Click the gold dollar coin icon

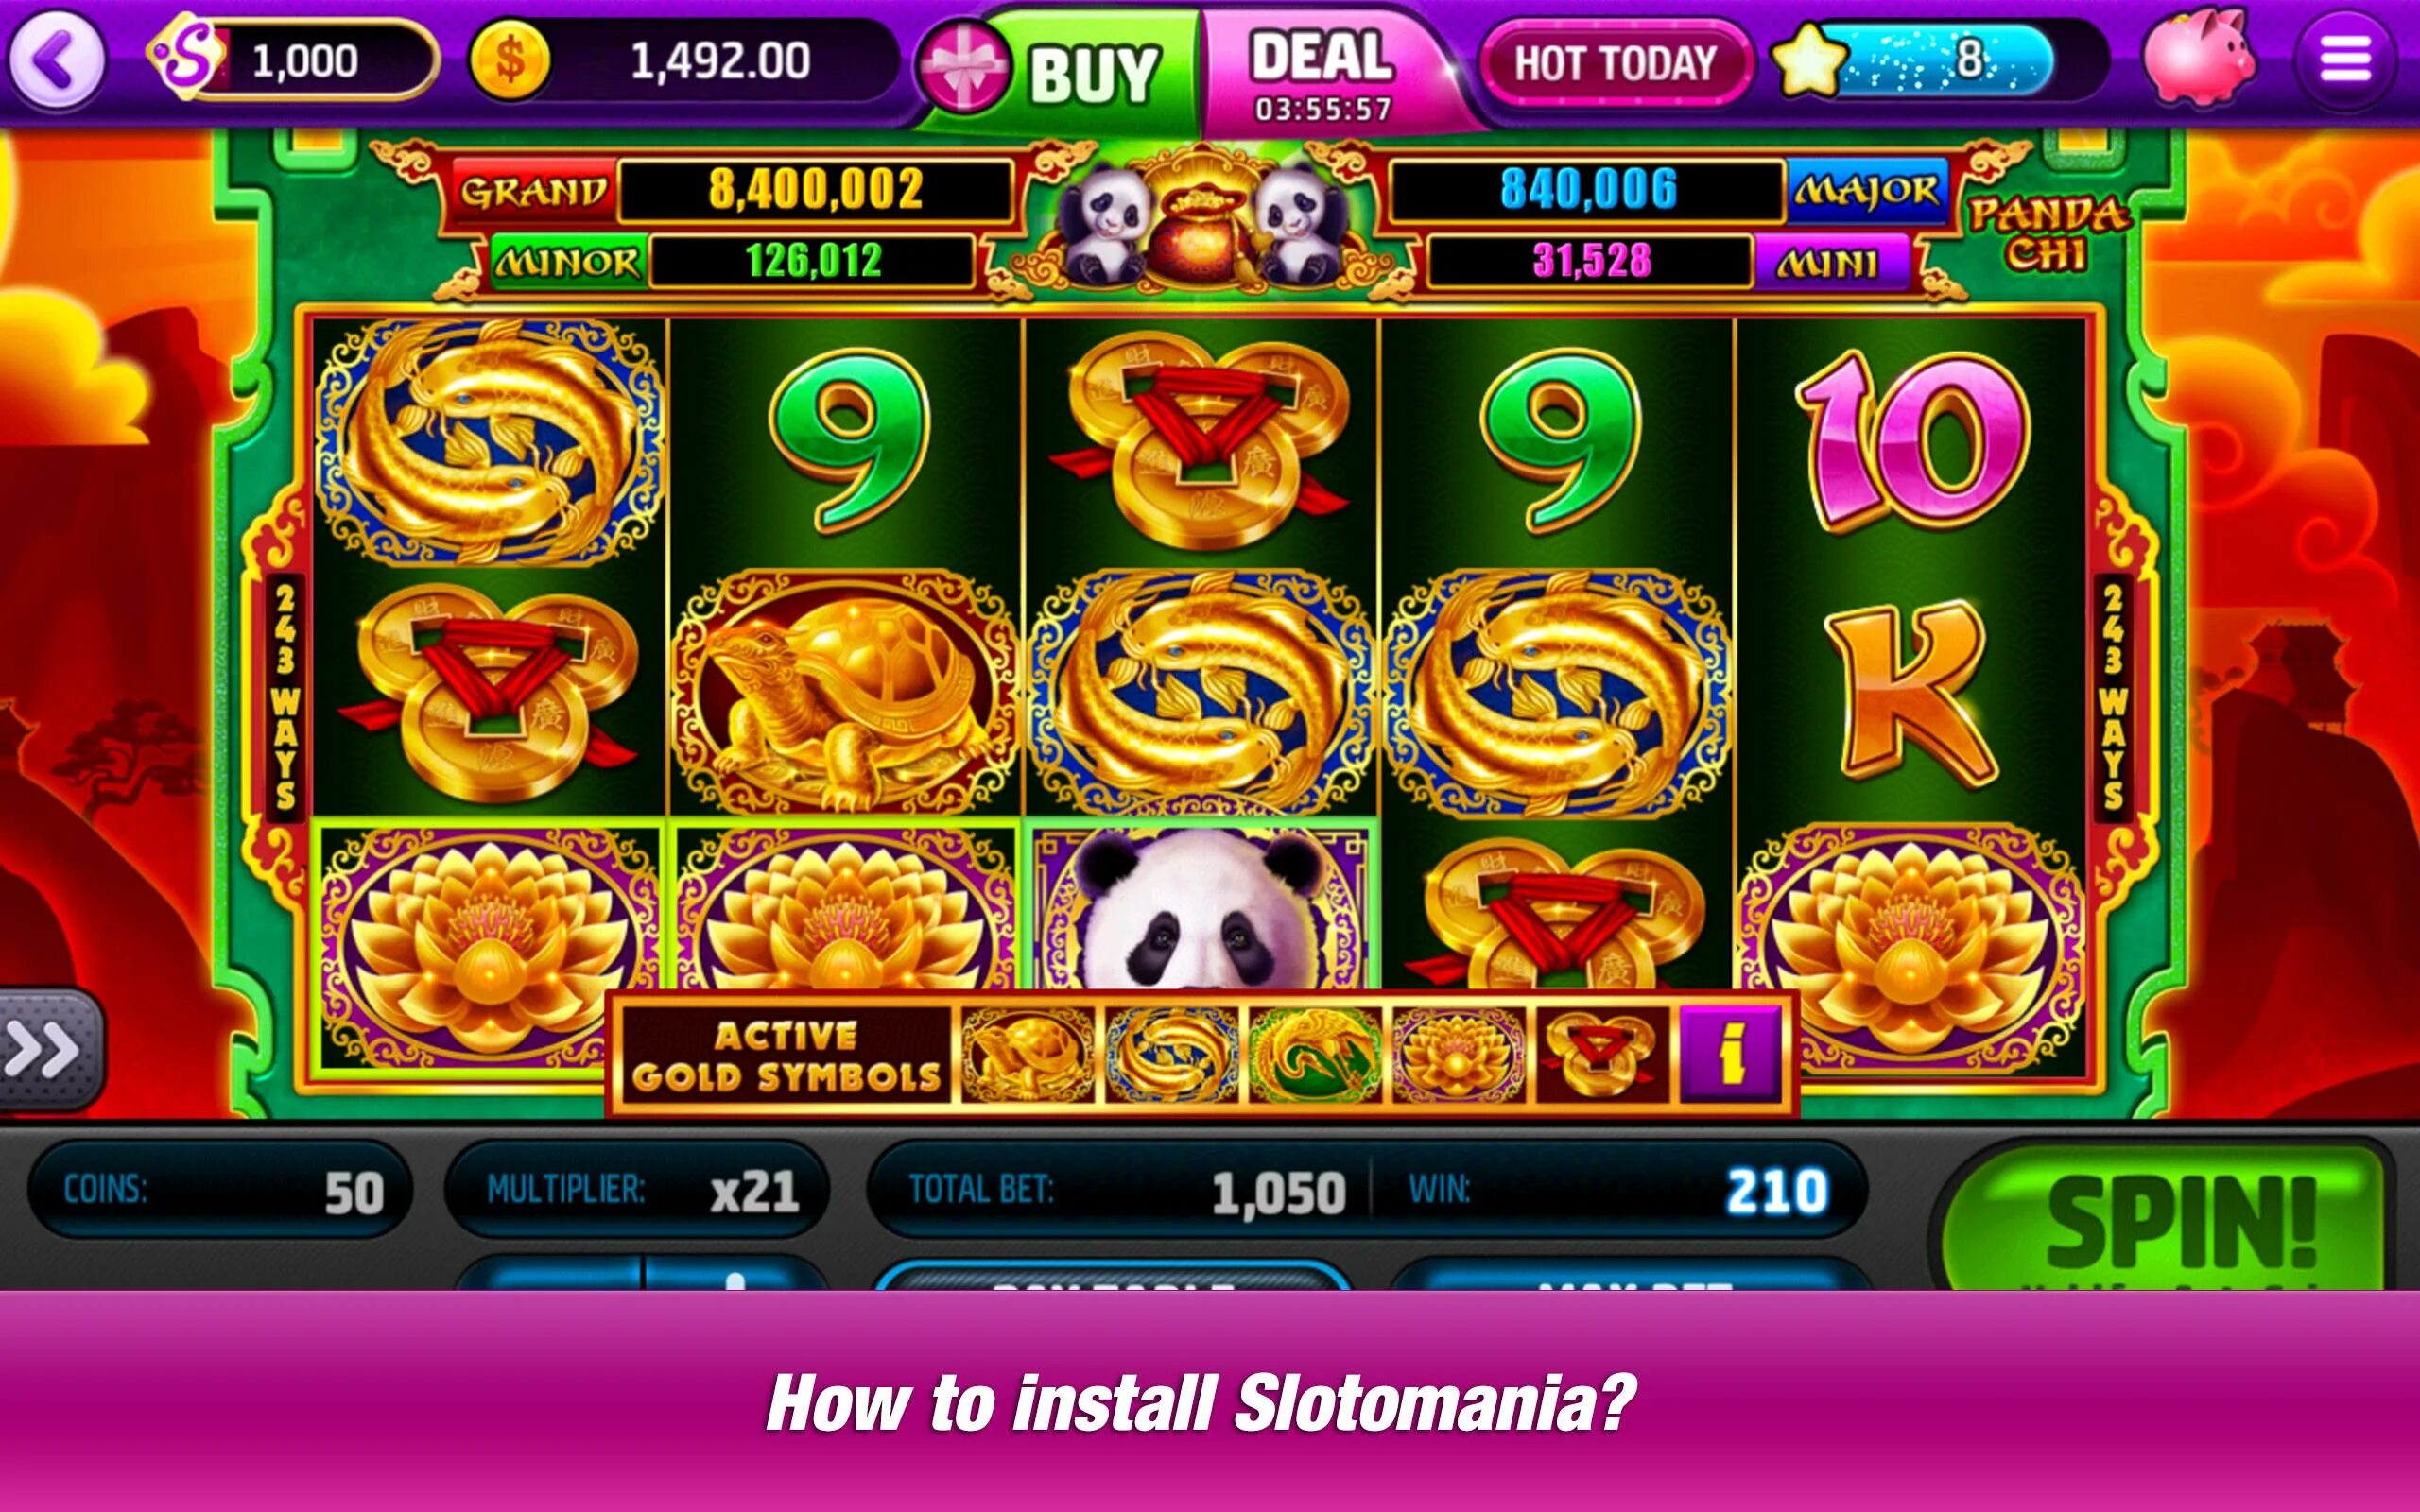click(510, 61)
